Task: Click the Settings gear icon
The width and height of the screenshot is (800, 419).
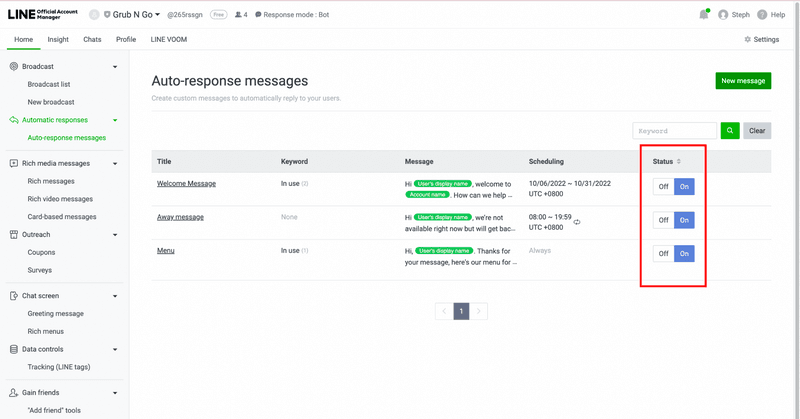Action: [x=748, y=39]
